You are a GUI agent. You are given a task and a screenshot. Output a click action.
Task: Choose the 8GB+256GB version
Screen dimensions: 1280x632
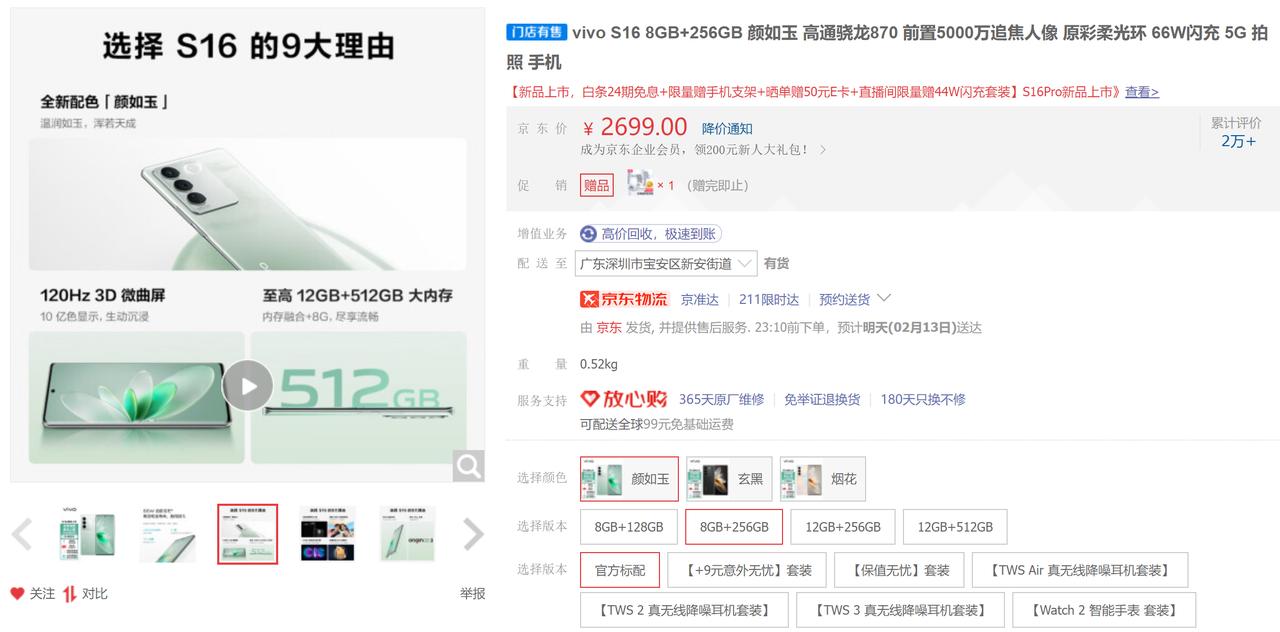734,527
